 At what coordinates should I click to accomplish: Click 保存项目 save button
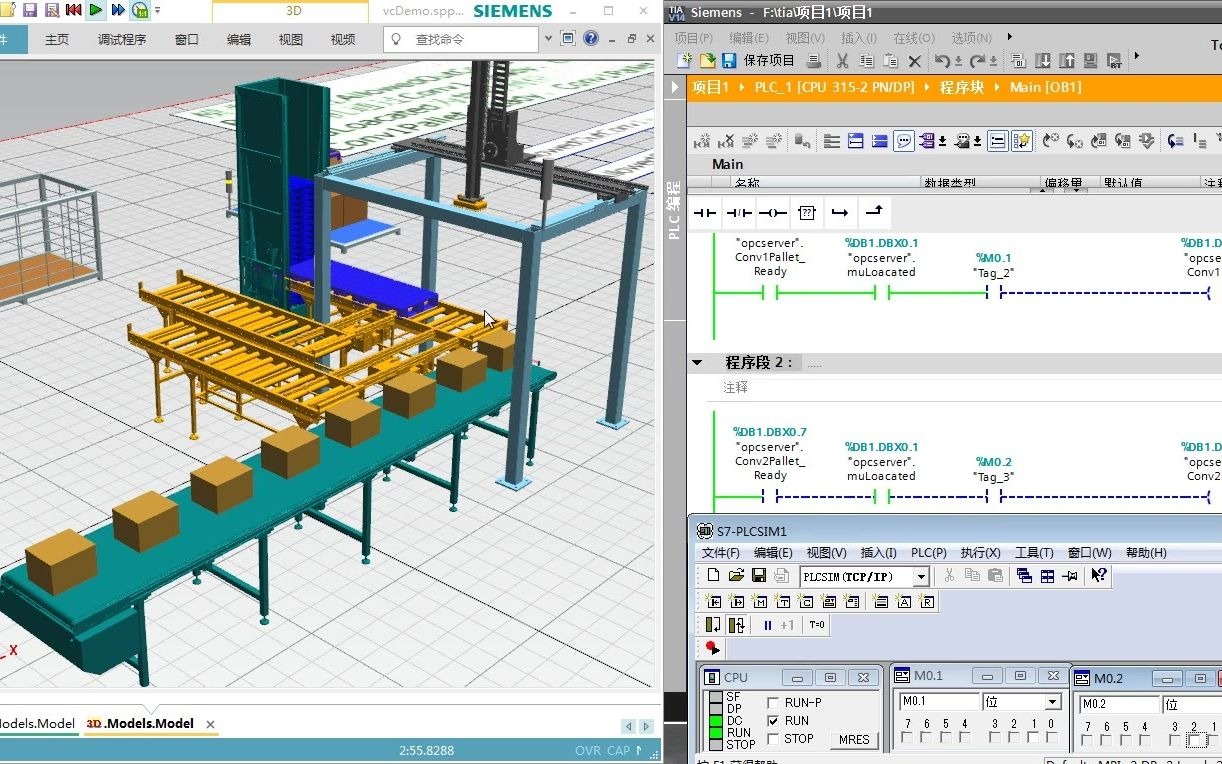pyautogui.click(x=759, y=61)
